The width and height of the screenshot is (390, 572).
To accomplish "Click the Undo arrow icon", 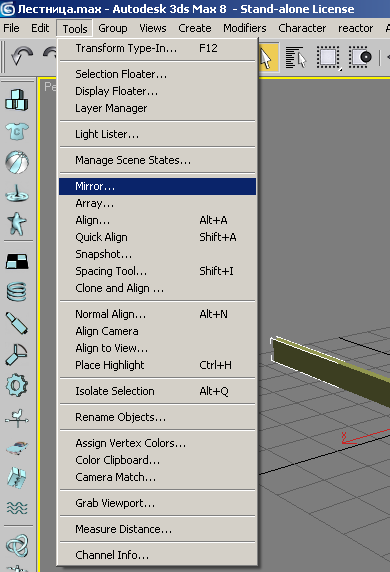I will 22,57.
